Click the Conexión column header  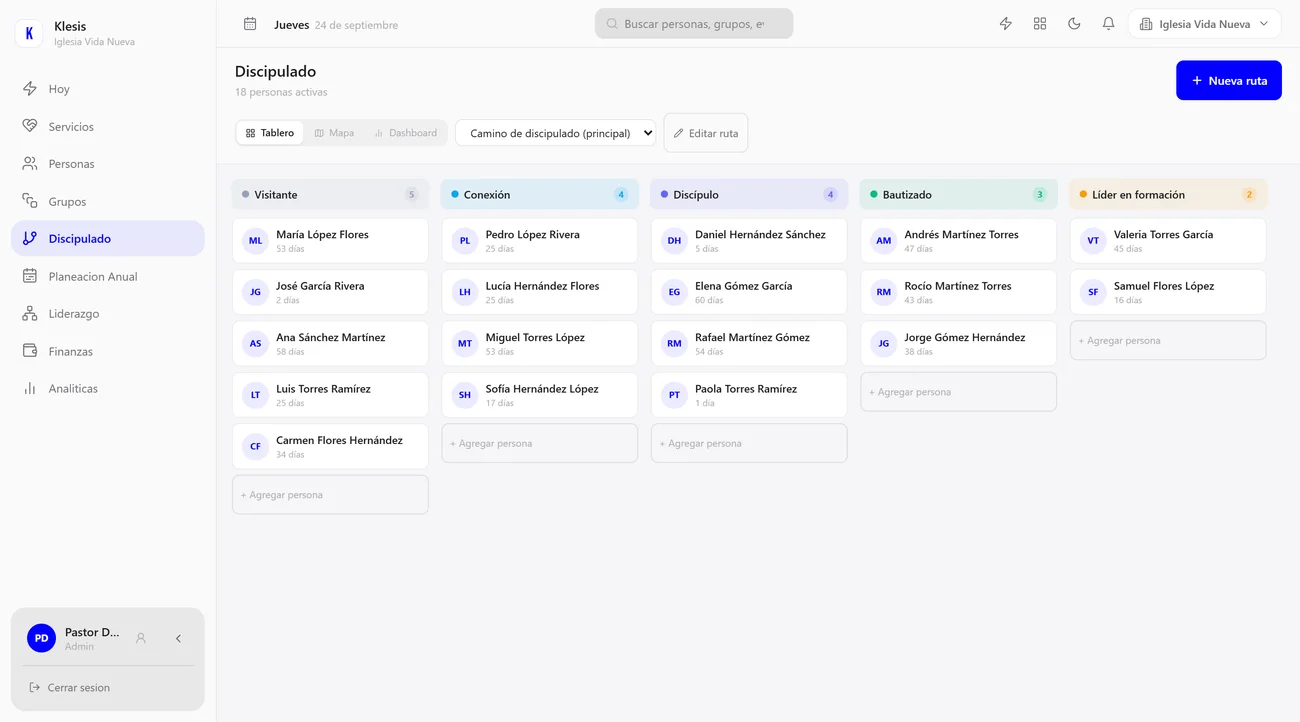540,195
